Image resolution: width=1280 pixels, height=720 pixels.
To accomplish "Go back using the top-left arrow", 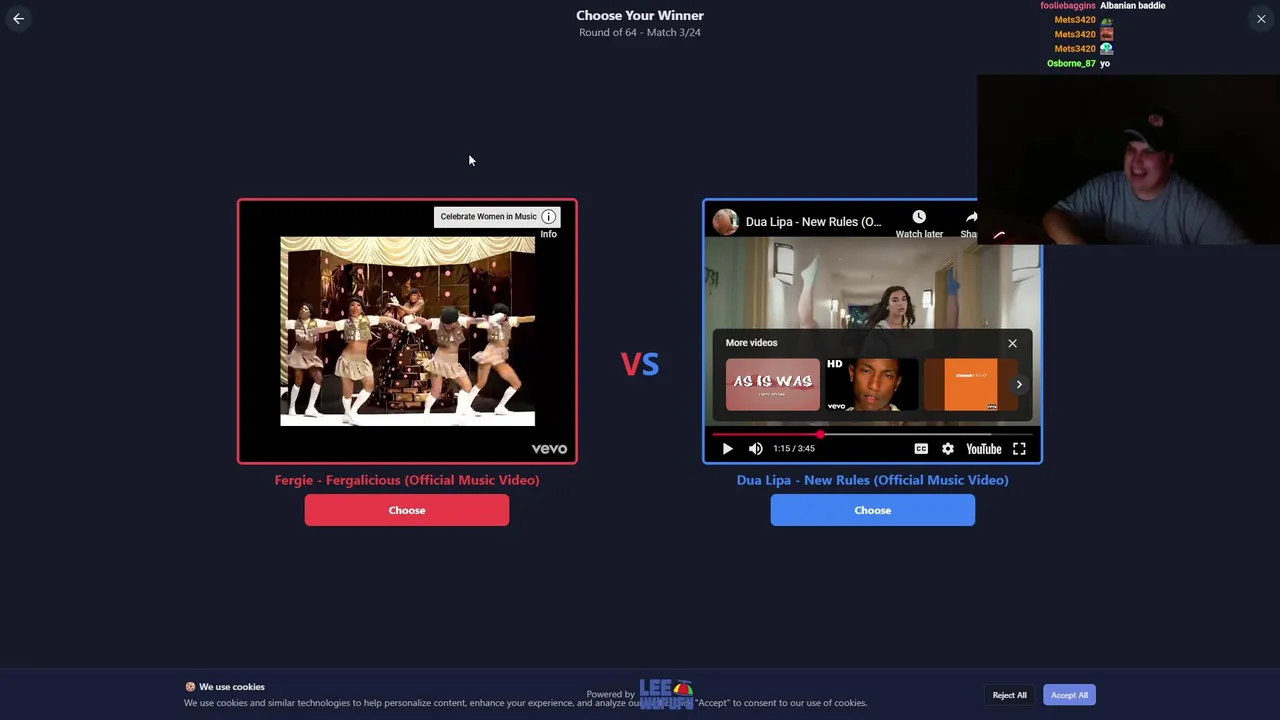I will click(18, 18).
